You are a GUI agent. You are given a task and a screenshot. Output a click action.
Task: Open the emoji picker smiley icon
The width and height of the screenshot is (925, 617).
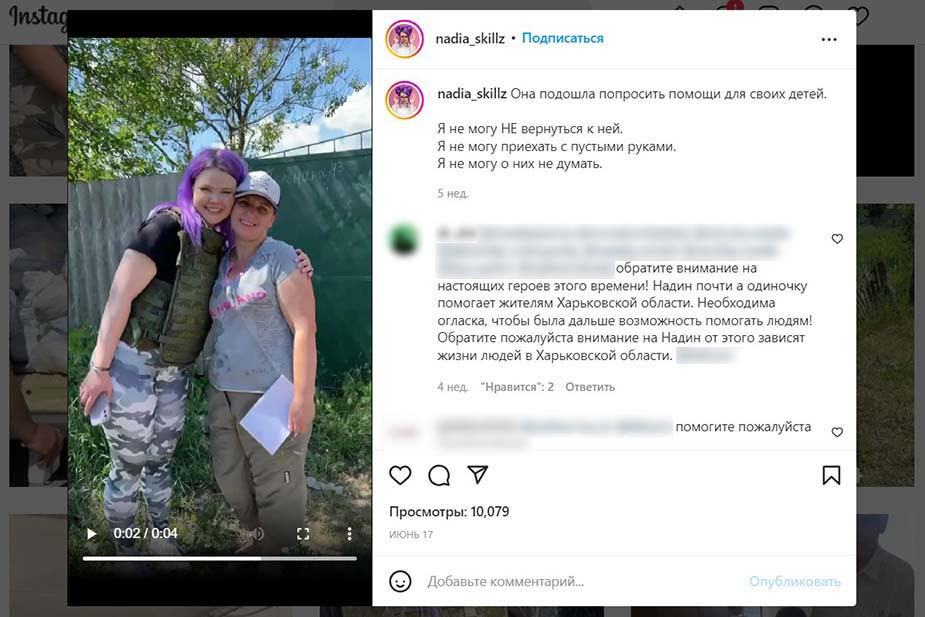pyautogui.click(x=400, y=581)
